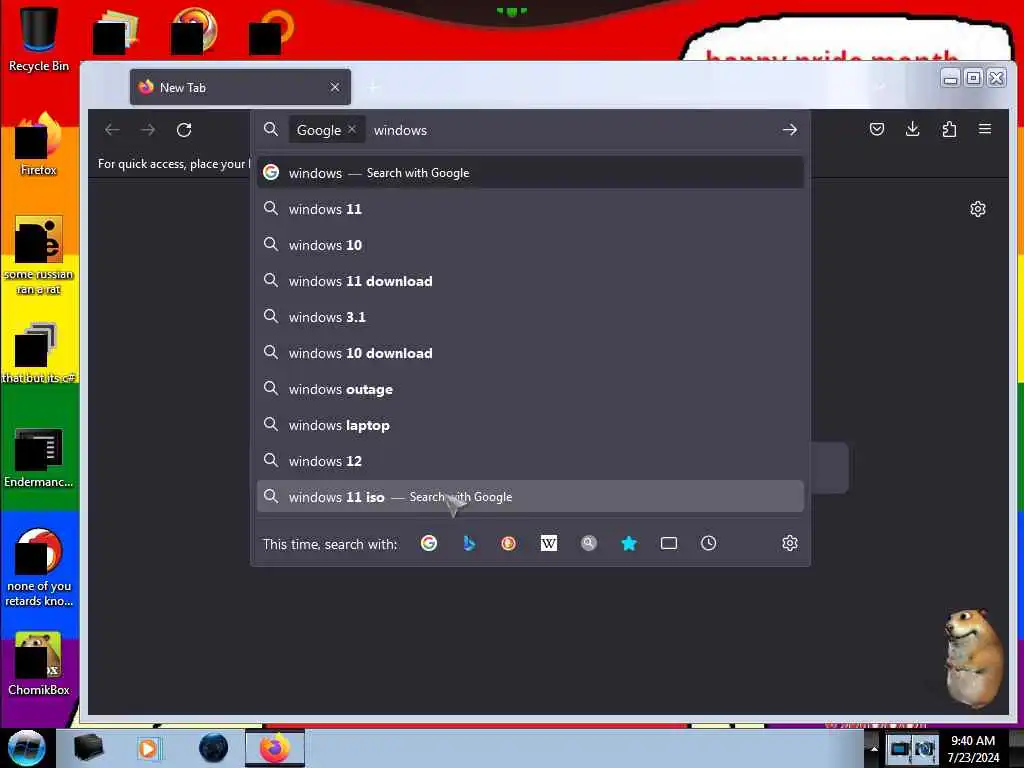Click the address bar text 'windows'
1024x768 pixels.
[x=400, y=130]
